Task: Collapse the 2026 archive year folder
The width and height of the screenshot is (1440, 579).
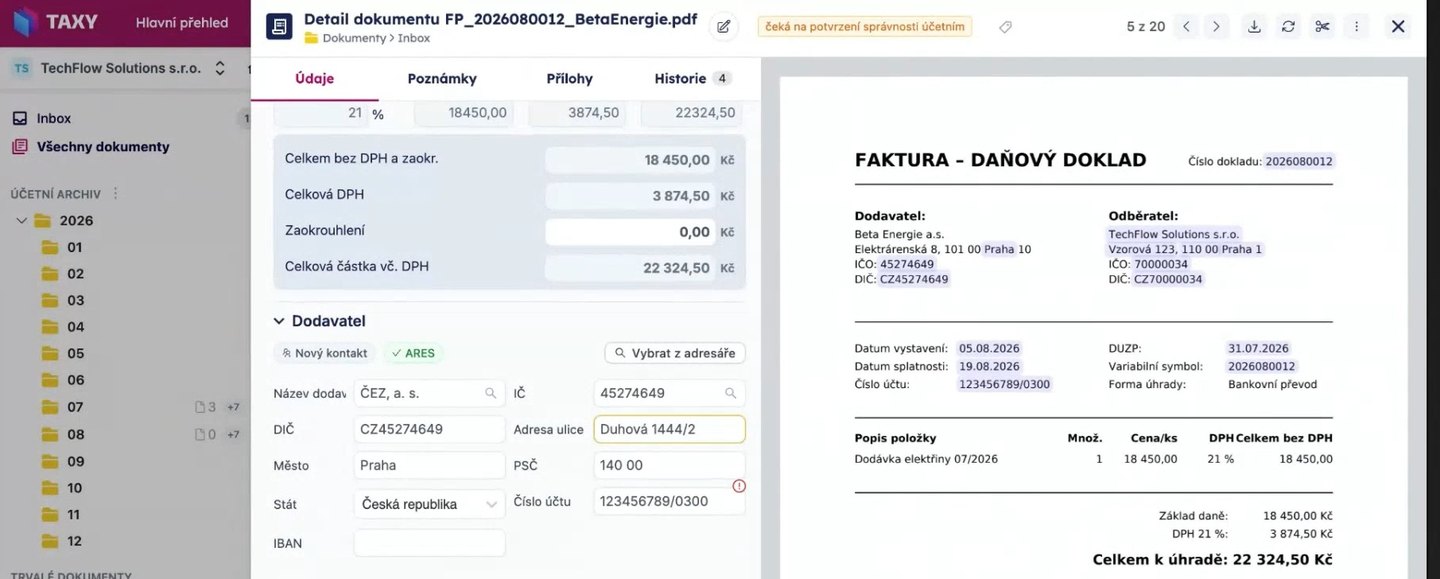Action: click(22, 220)
